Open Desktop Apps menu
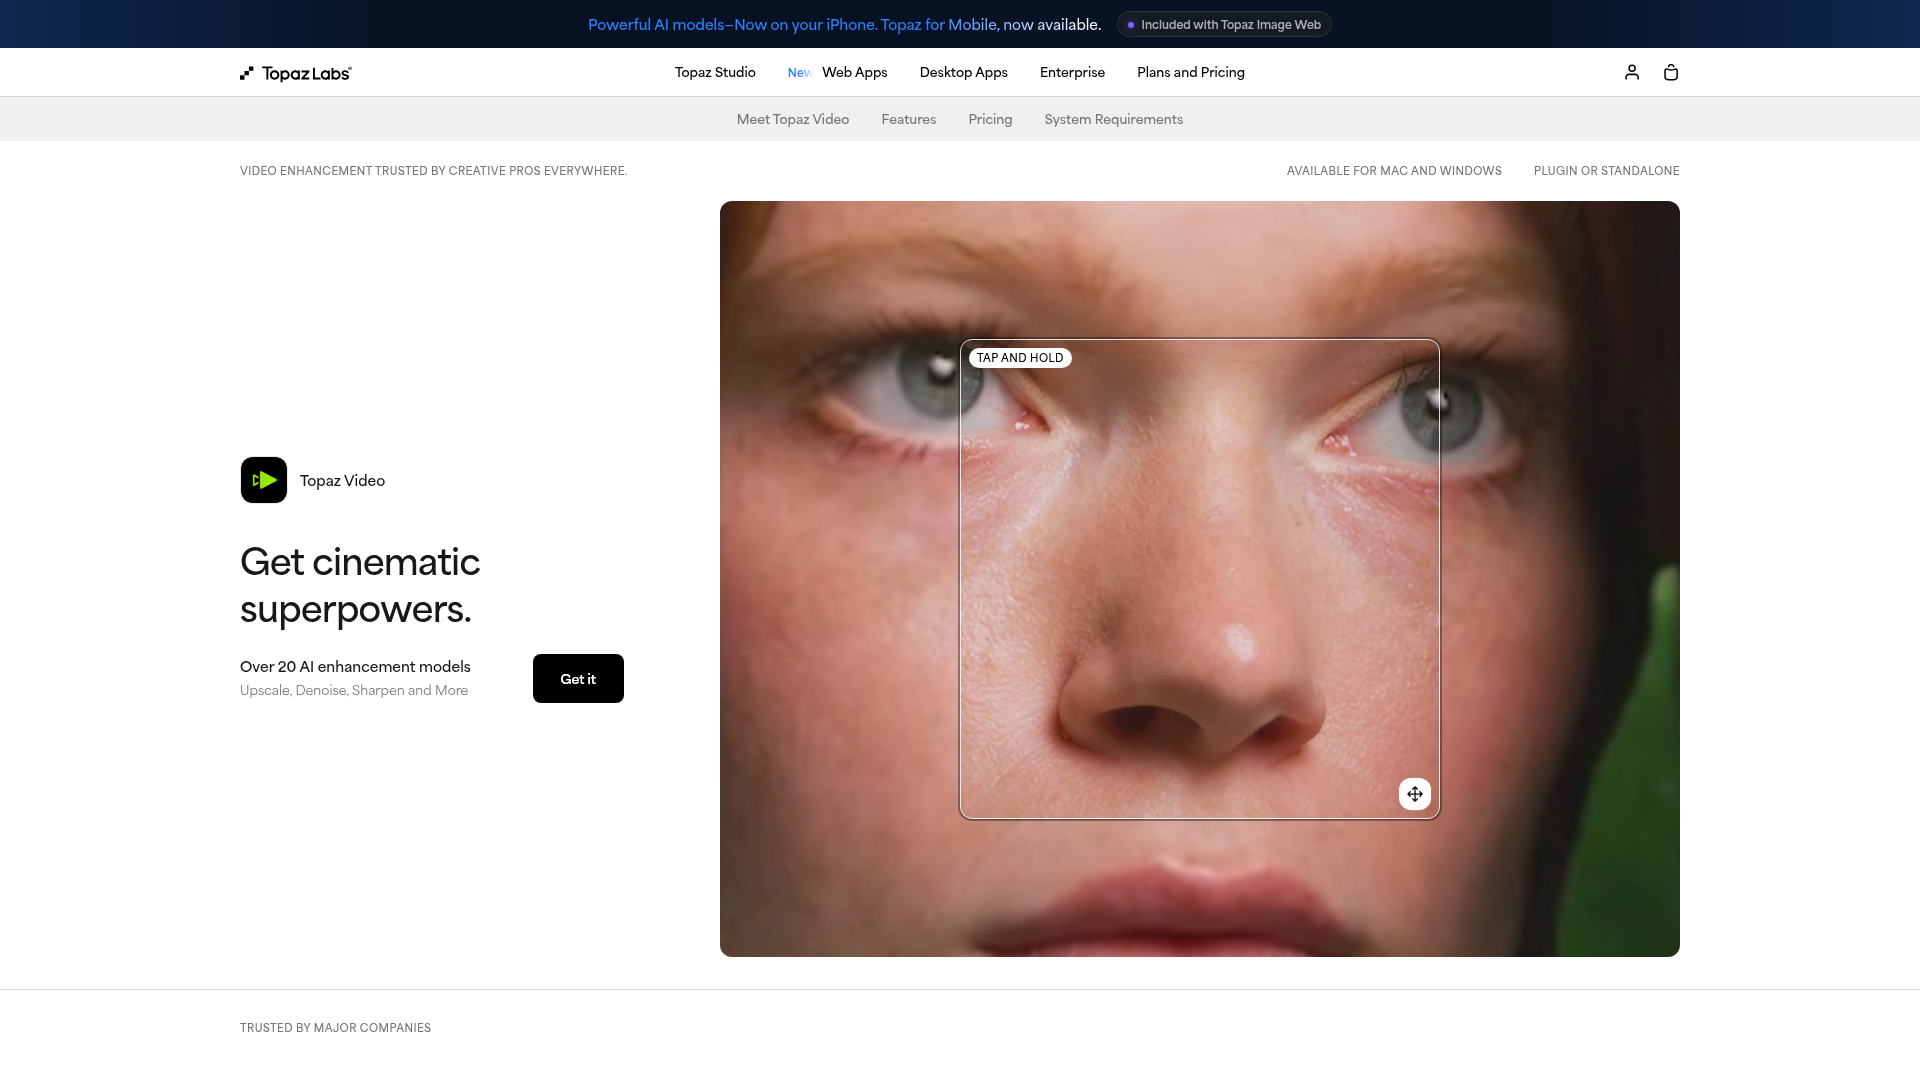The height and width of the screenshot is (1080, 1920). coord(964,72)
